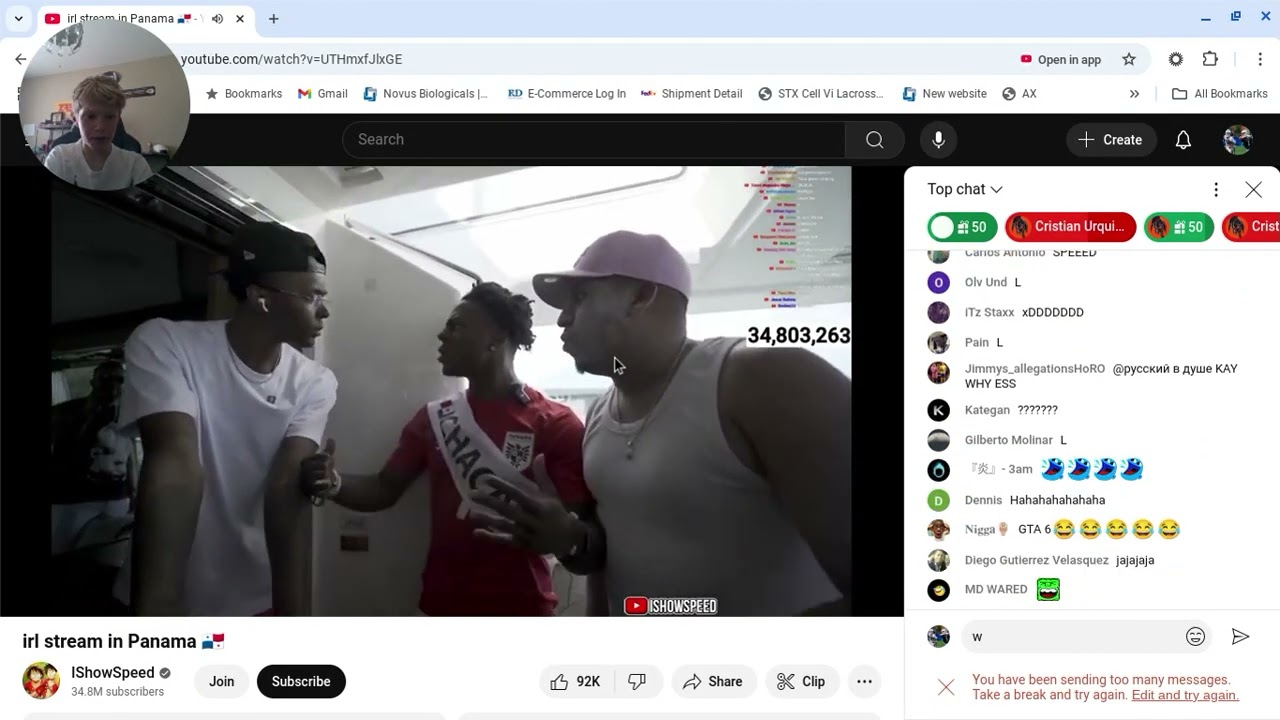Close the live chat panel
Screen dimensions: 1280x720
pyautogui.click(x=1253, y=189)
